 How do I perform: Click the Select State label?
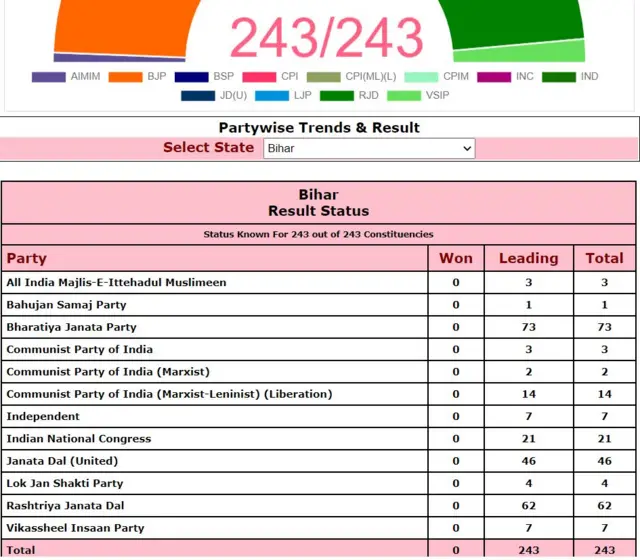209,147
